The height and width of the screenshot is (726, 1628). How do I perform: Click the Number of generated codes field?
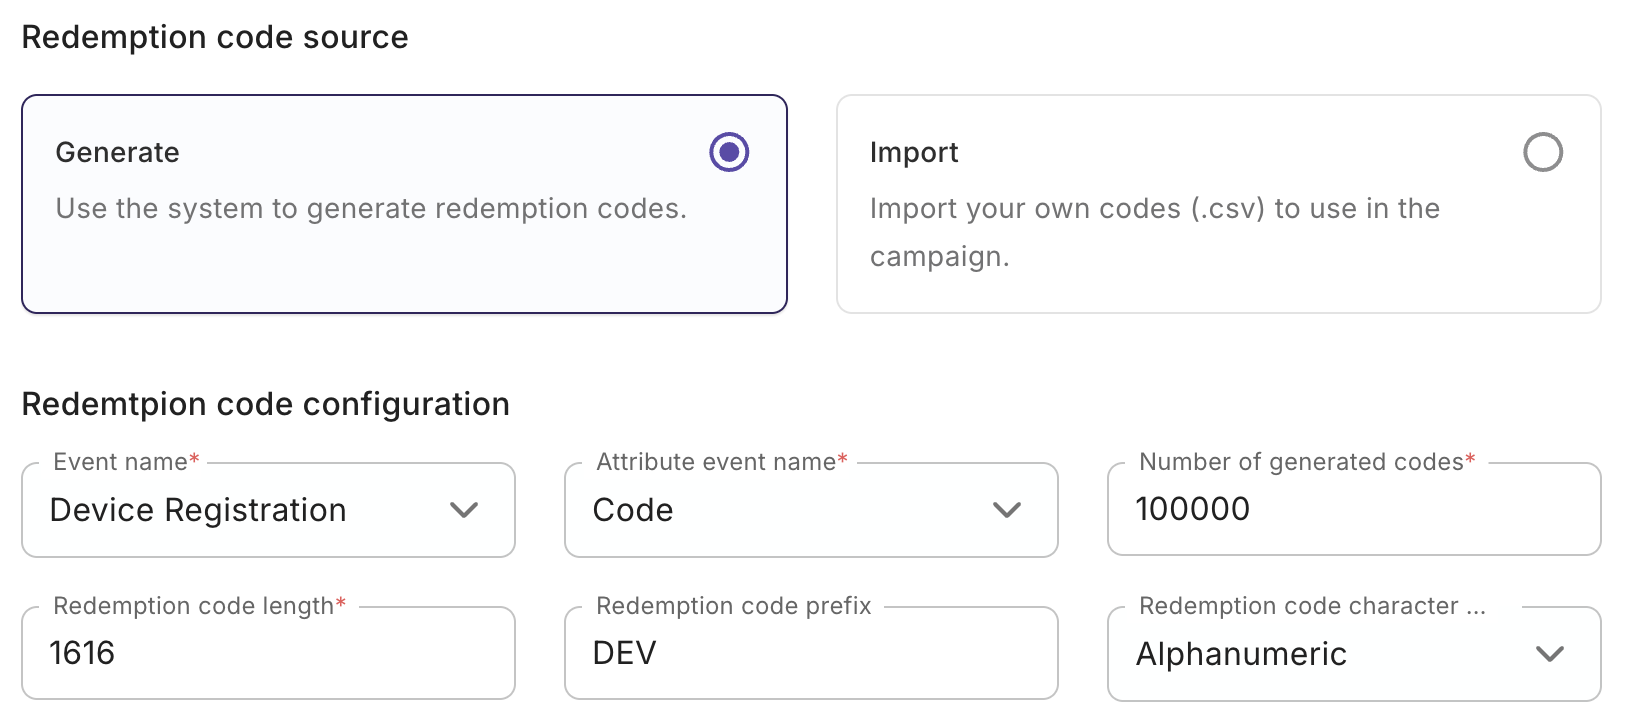pos(1353,509)
